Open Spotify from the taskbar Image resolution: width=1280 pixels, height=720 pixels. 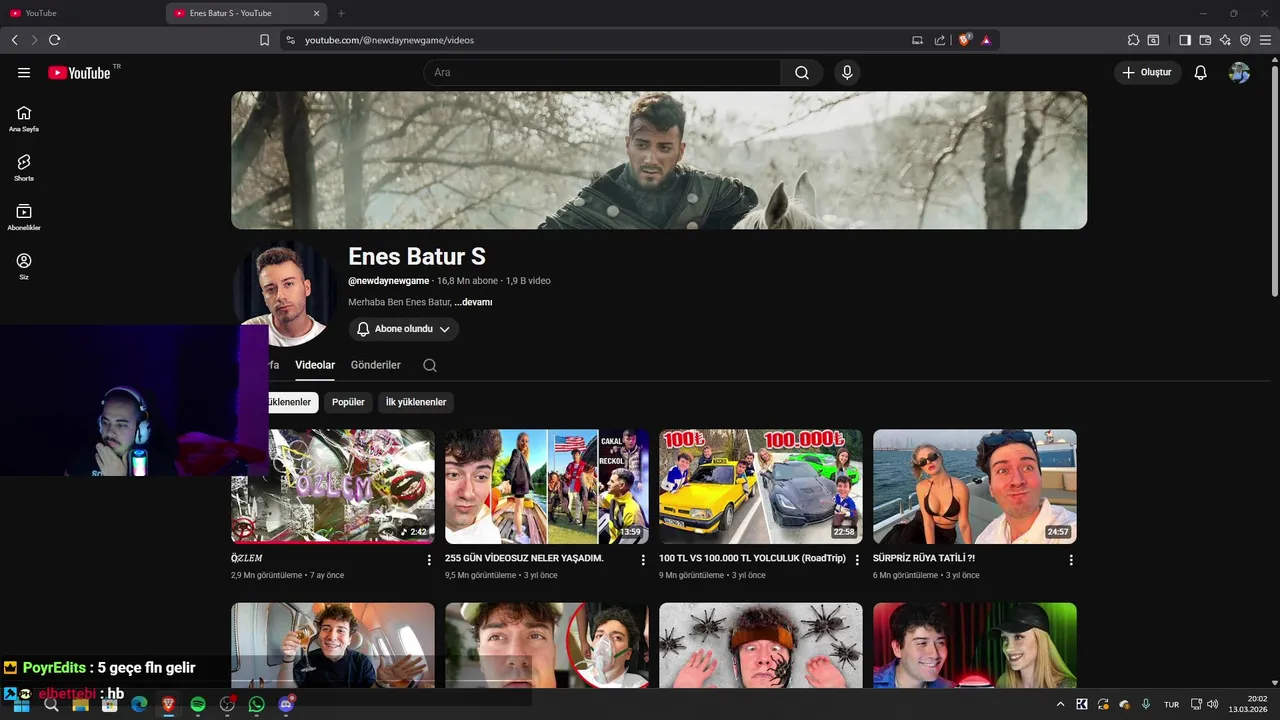[x=198, y=704]
